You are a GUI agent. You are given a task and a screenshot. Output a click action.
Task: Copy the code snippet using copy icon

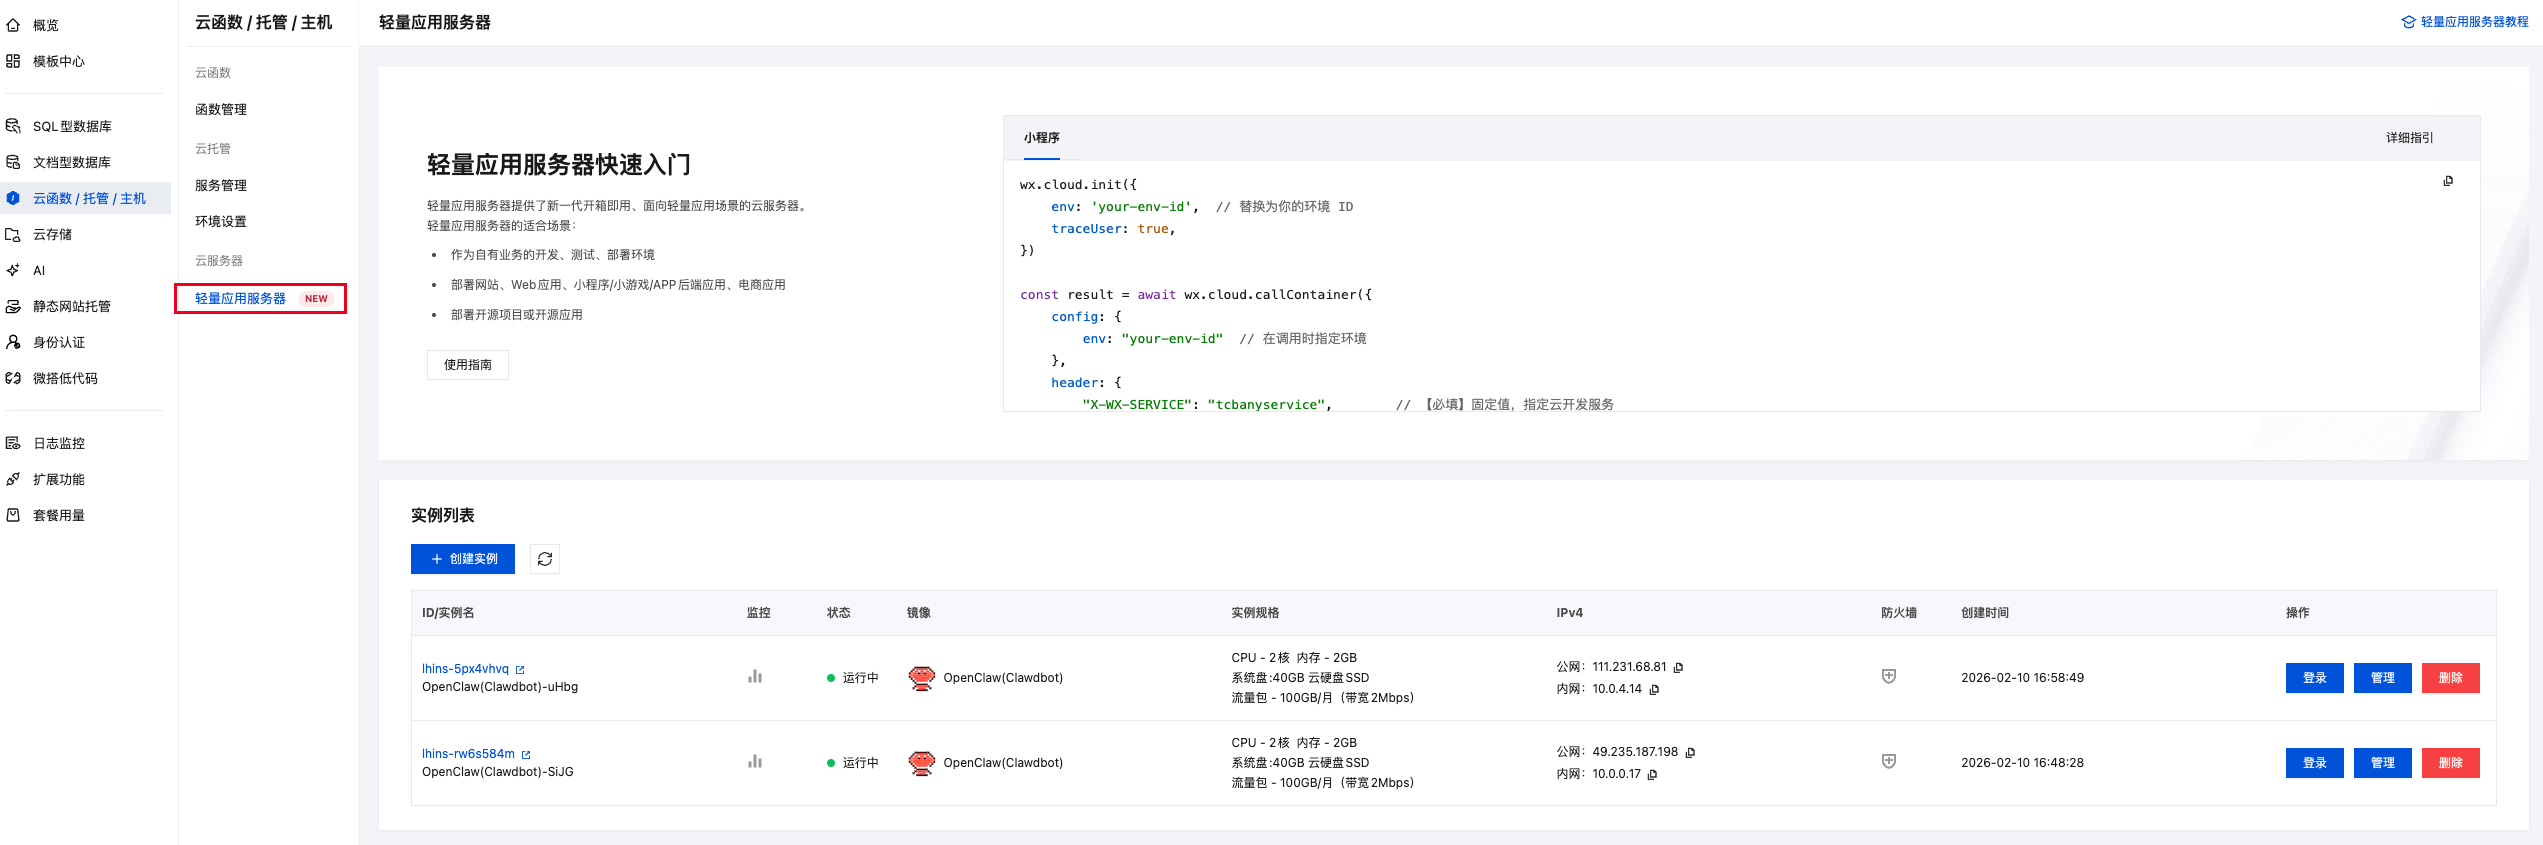2448,181
